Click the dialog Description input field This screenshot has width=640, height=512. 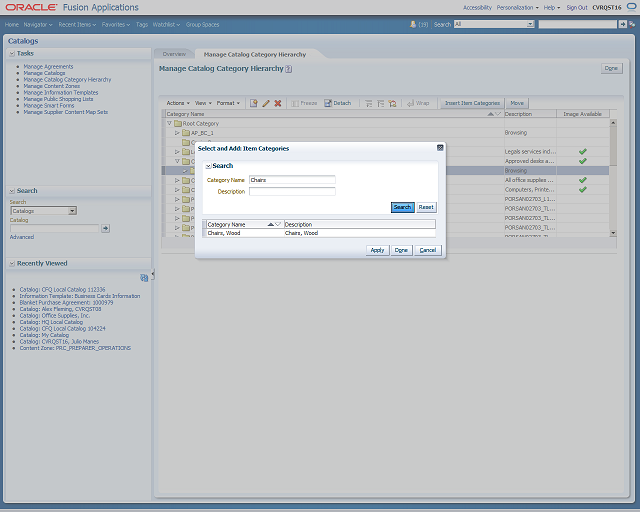pyautogui.click(x=292, y=191)
